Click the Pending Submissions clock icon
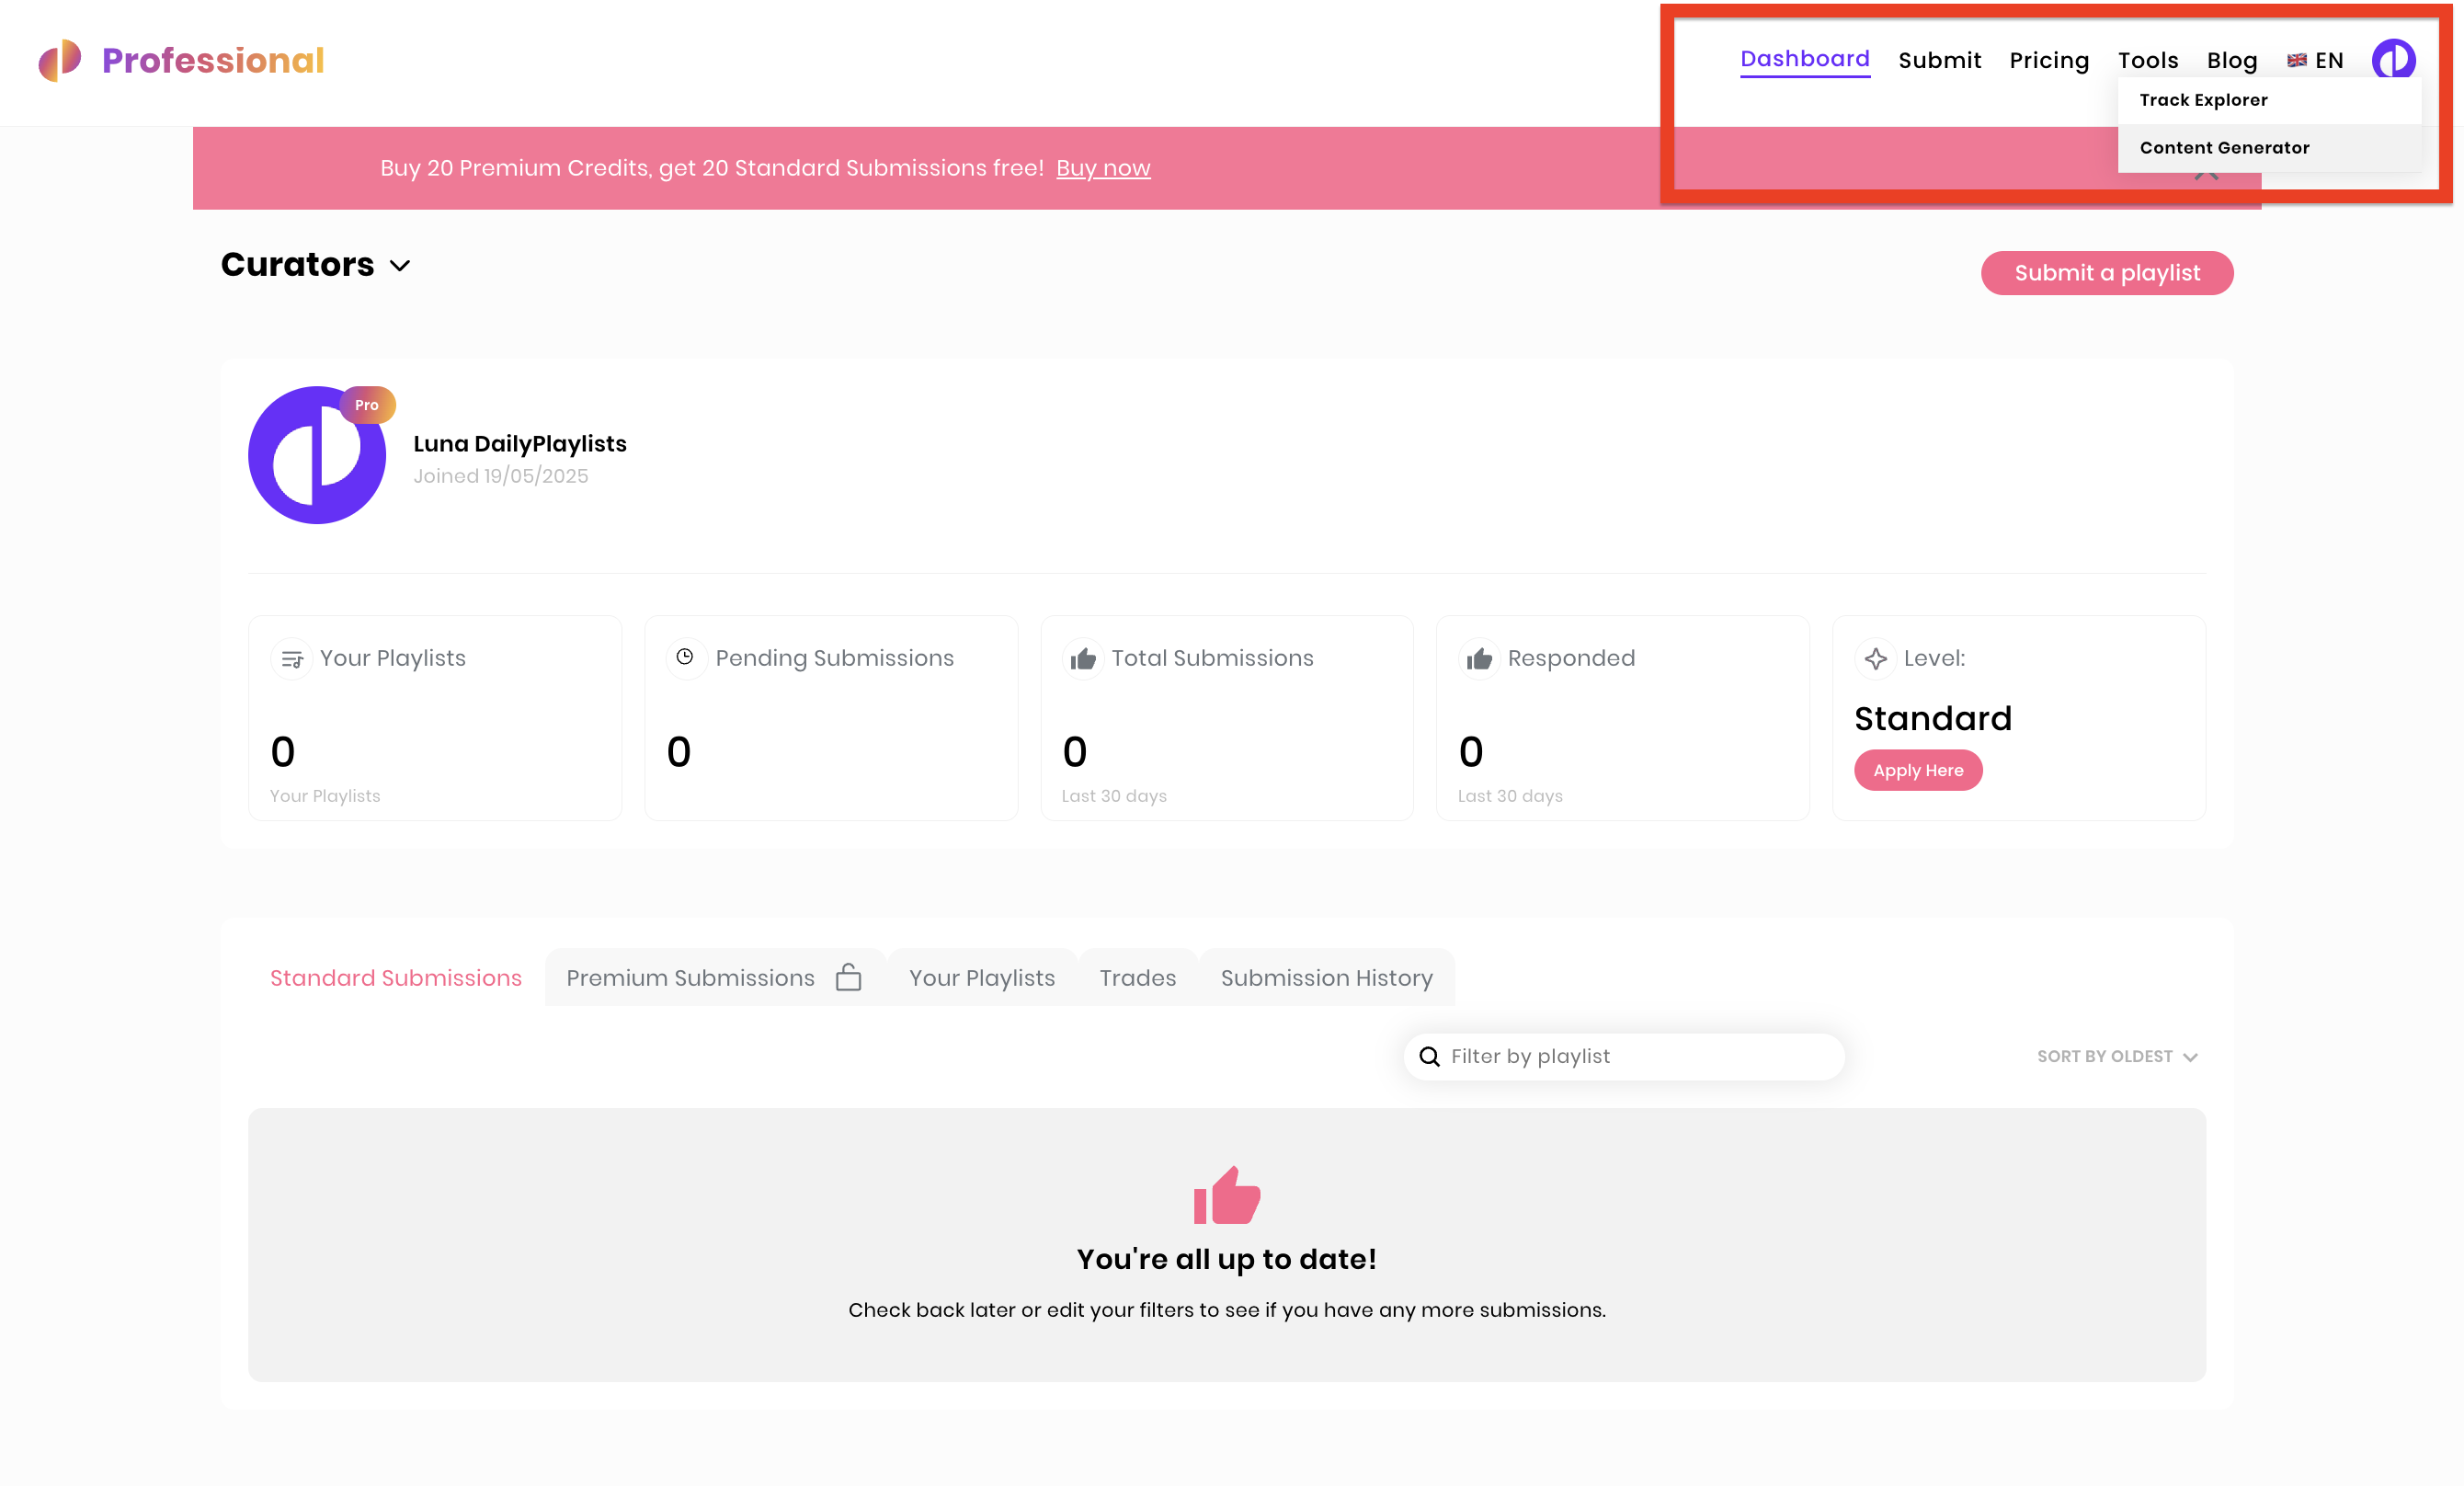The height and width of the screenshot is (1486, 2464). pyautogui.click(x=685, y=657)
